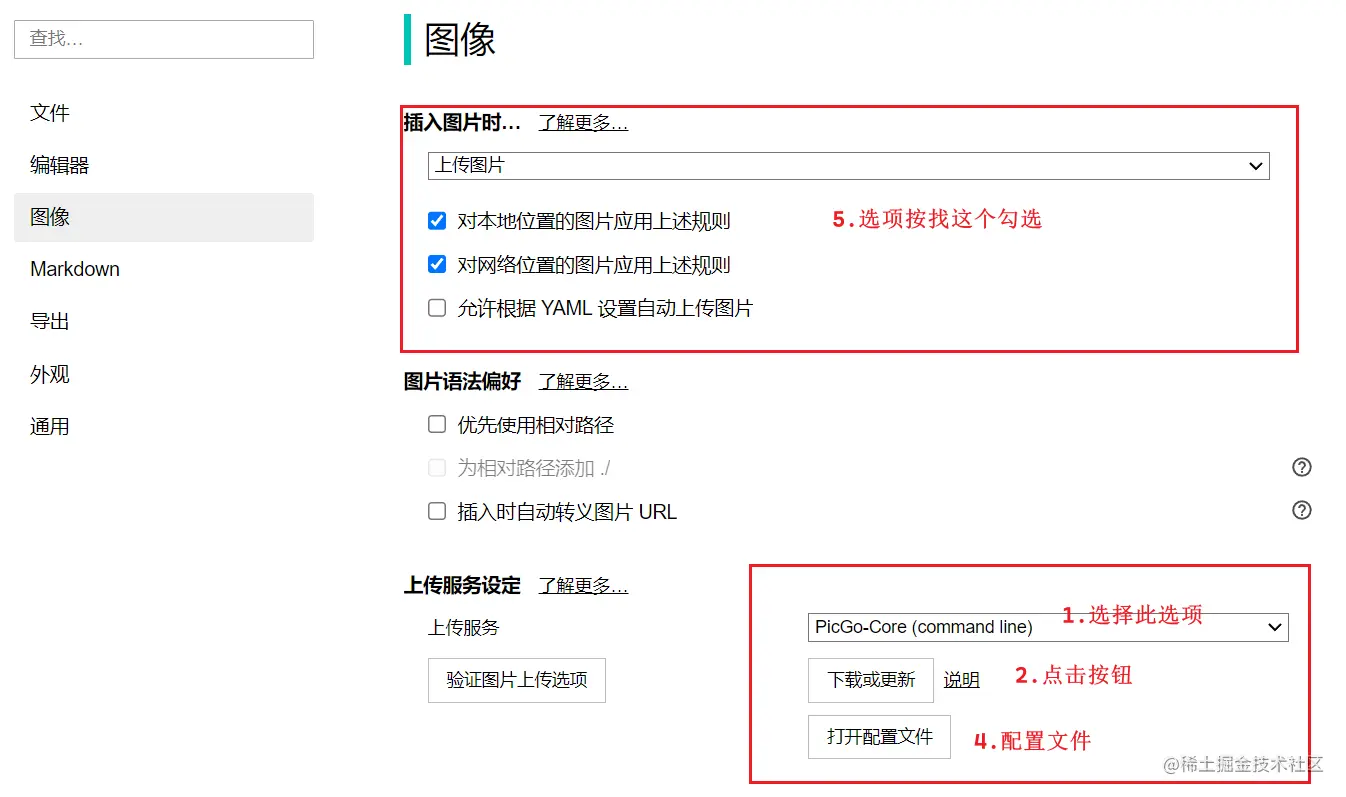This screenshot has width=1346, height=797.
Task: Open 了解更多 link beside 插入图片时
Action: tap(583, 123)
